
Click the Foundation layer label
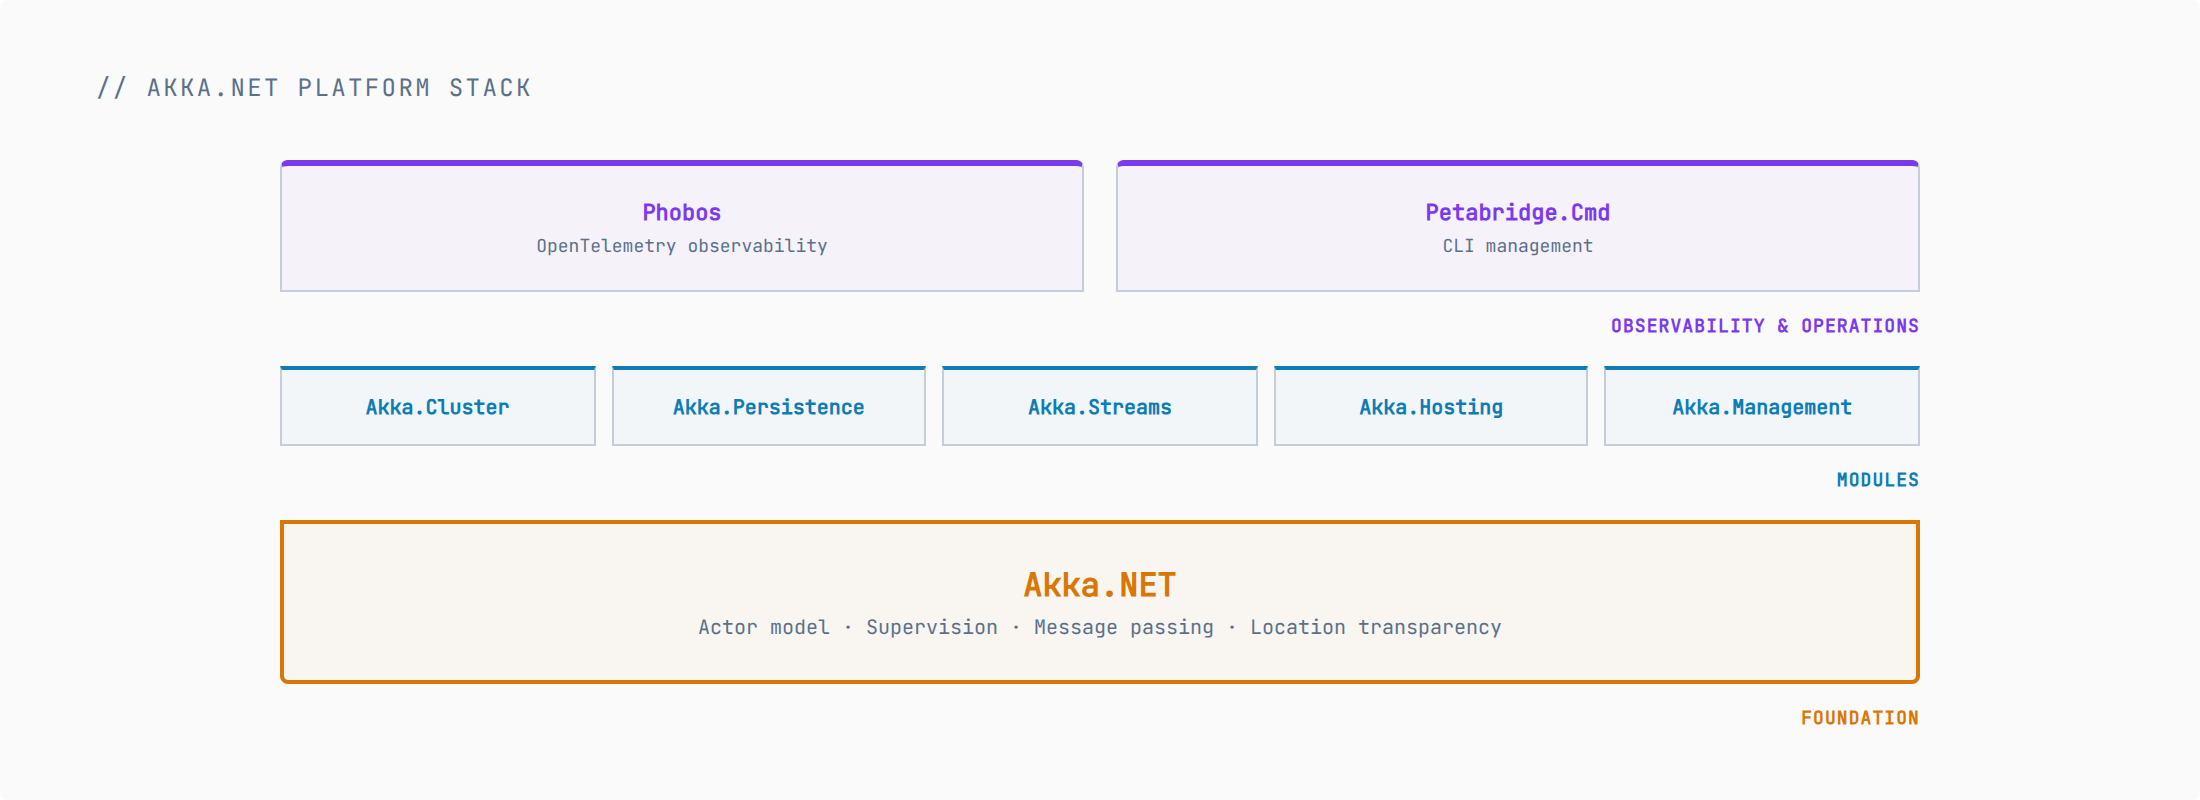point(1859,718)
